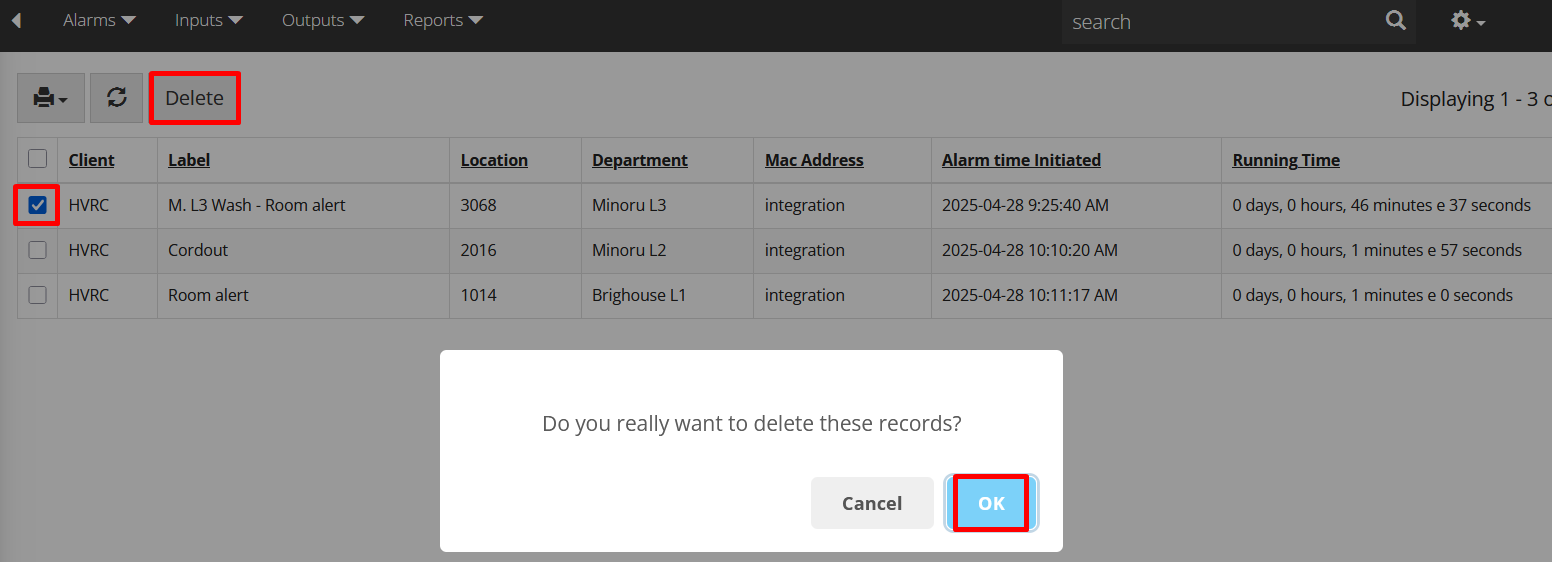Image resolution: width=1552 pixels, height=562 pixels.
Task: Uncheck the M. L3 Wash row checkbox
Action: 37,205
